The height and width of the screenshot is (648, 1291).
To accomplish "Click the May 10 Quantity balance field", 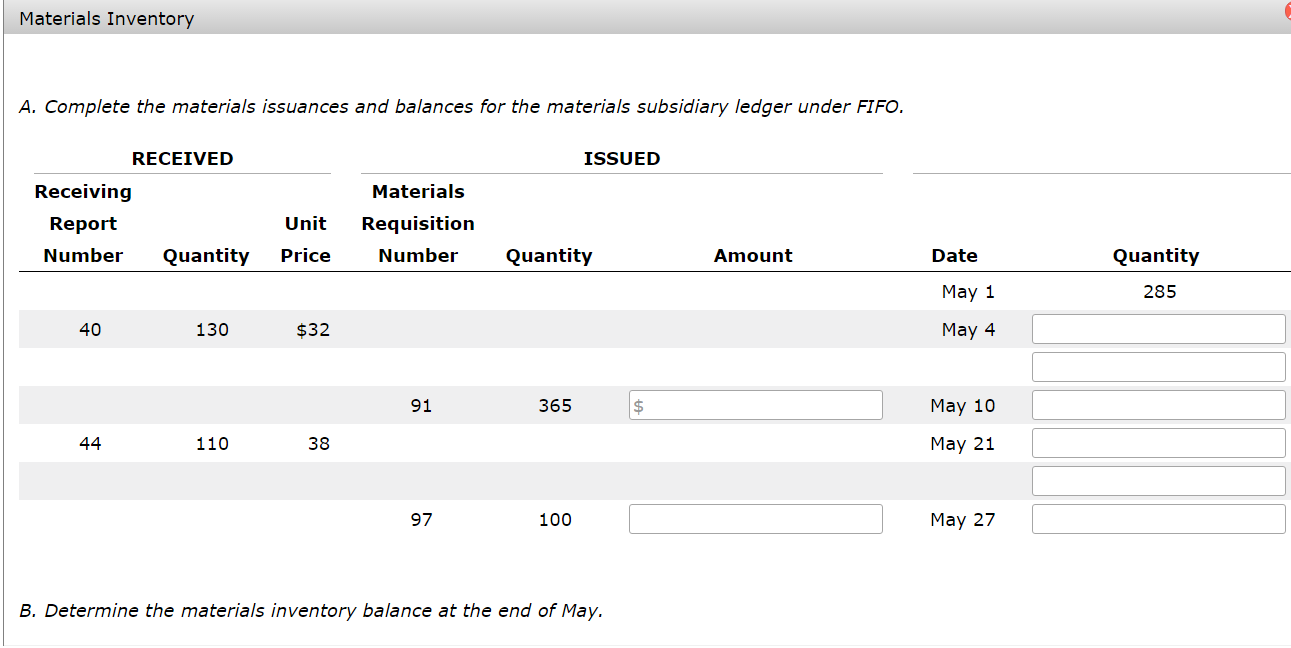I will click(x=1158, y=404).
